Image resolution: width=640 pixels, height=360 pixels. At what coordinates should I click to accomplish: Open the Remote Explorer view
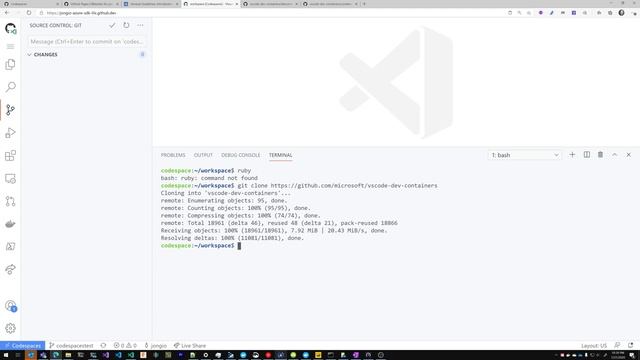pos(10,178)
